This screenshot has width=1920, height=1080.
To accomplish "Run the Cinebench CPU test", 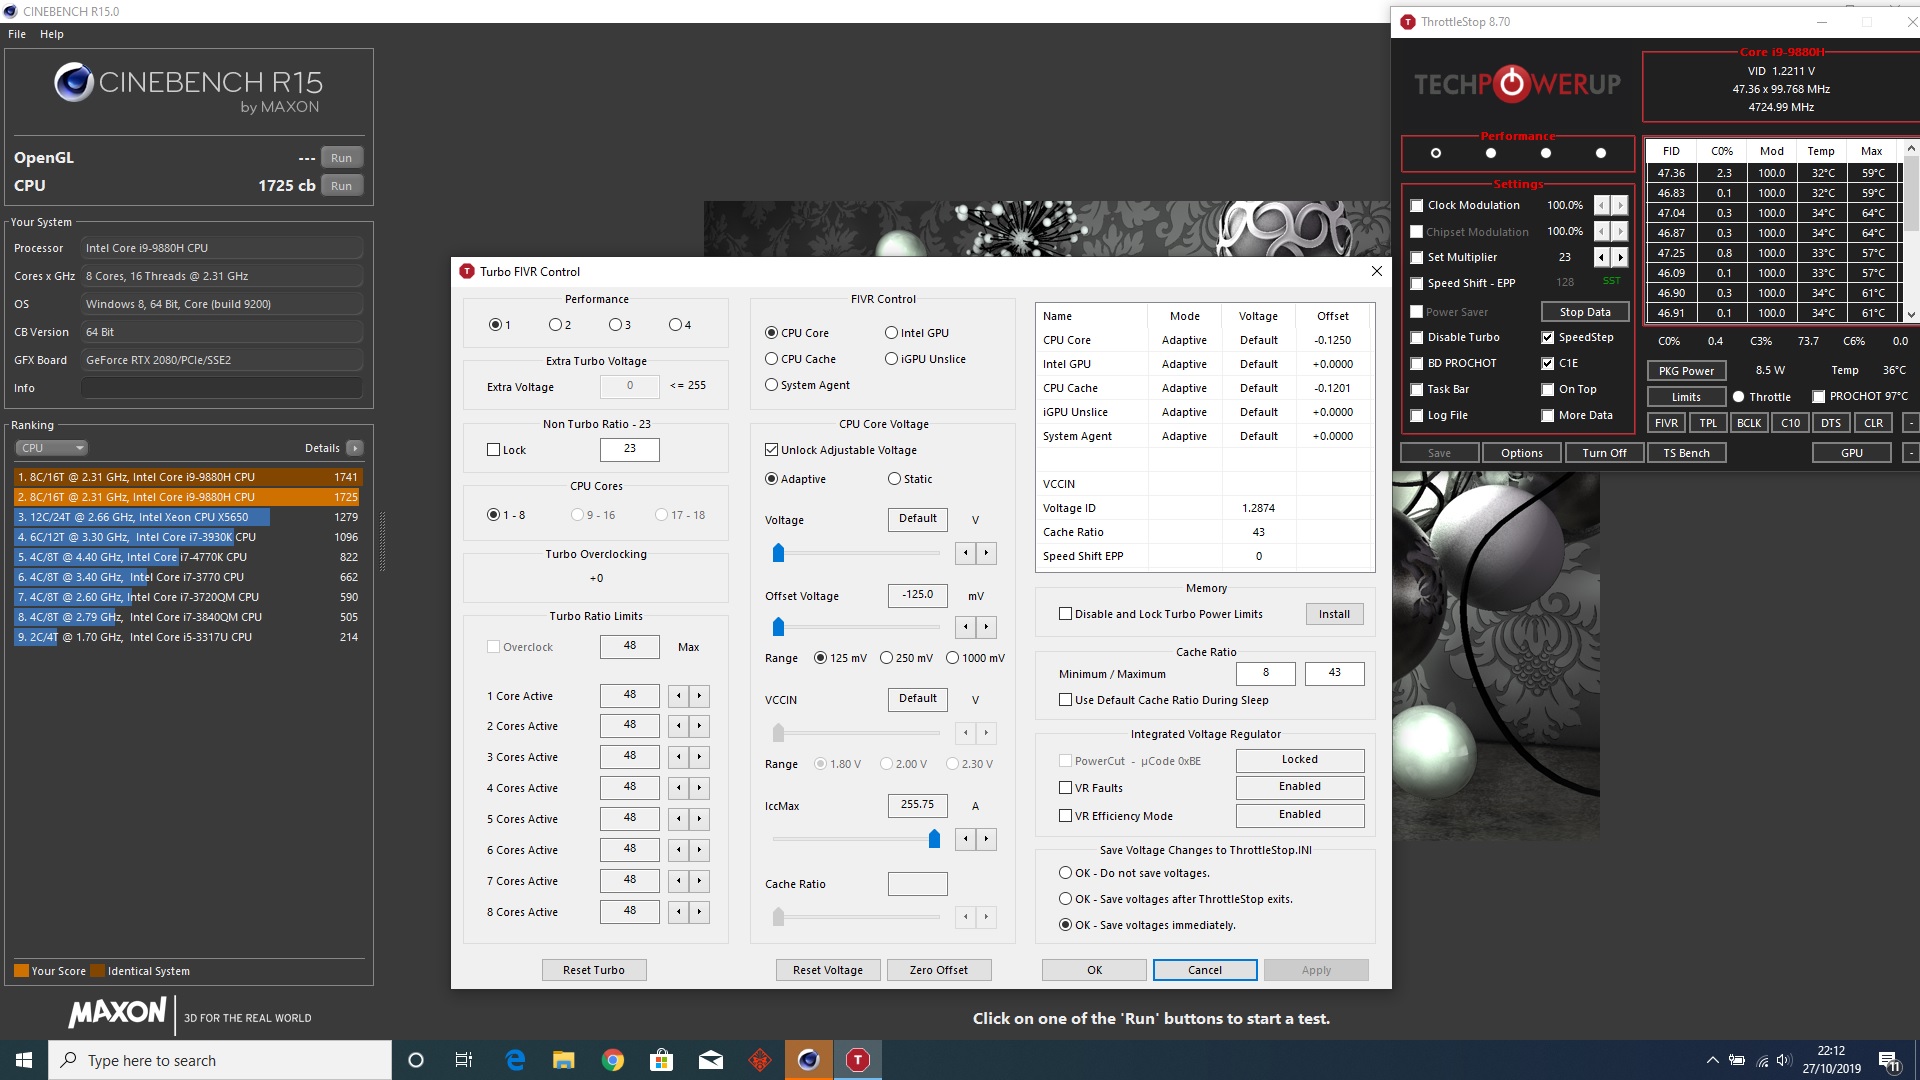I will pyautogui.click(x=342, y=186).
